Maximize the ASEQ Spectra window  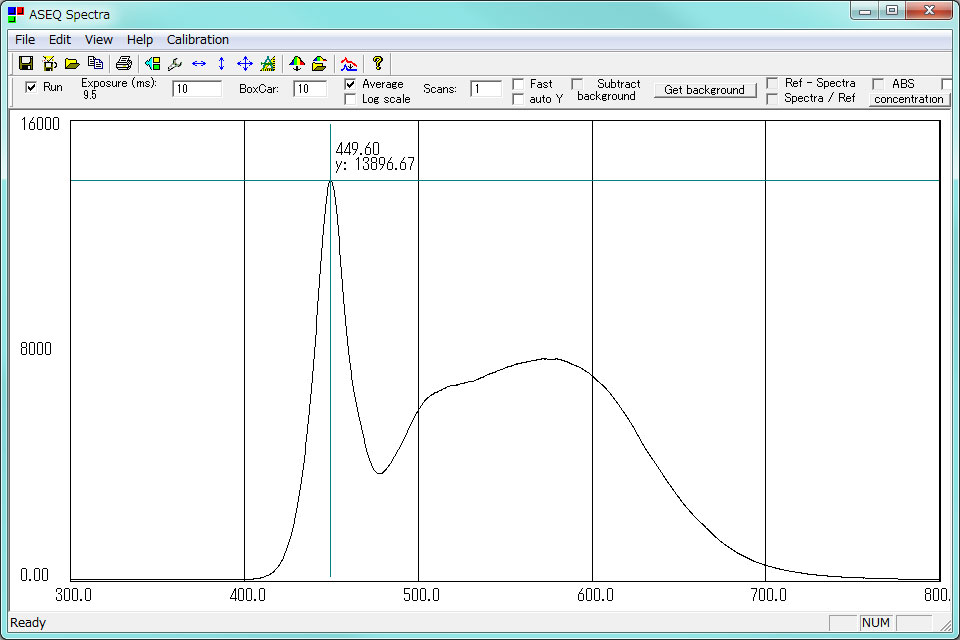click(x=892, y=11)
